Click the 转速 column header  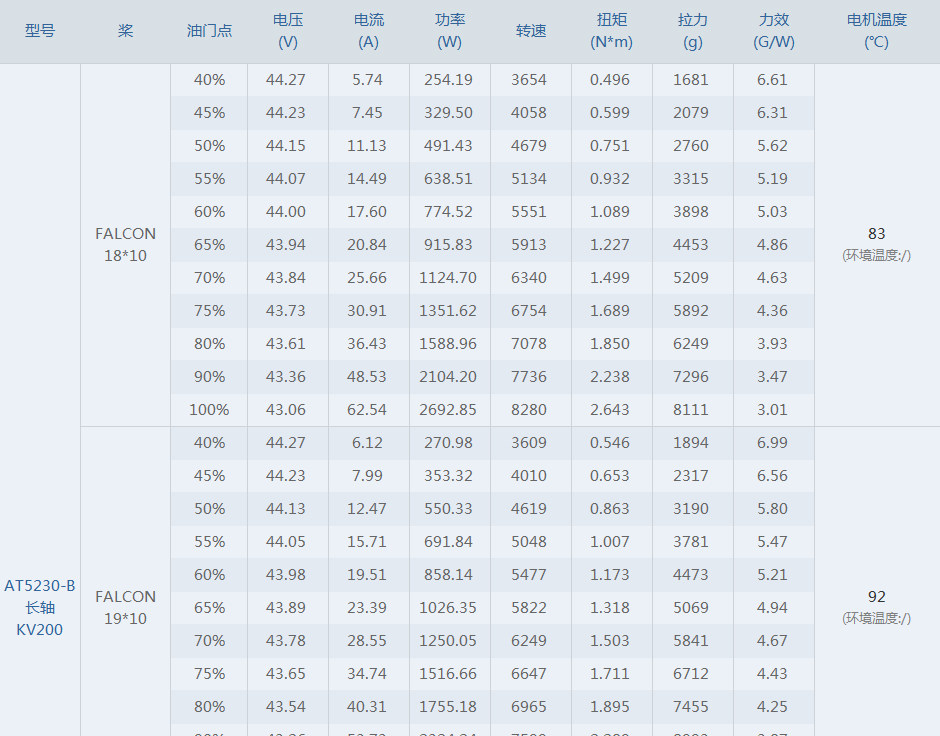click(x=531, y=31)
